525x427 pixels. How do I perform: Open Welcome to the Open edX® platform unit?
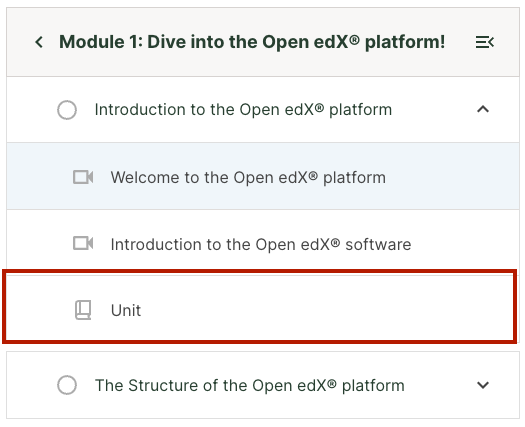pos(248,177)
